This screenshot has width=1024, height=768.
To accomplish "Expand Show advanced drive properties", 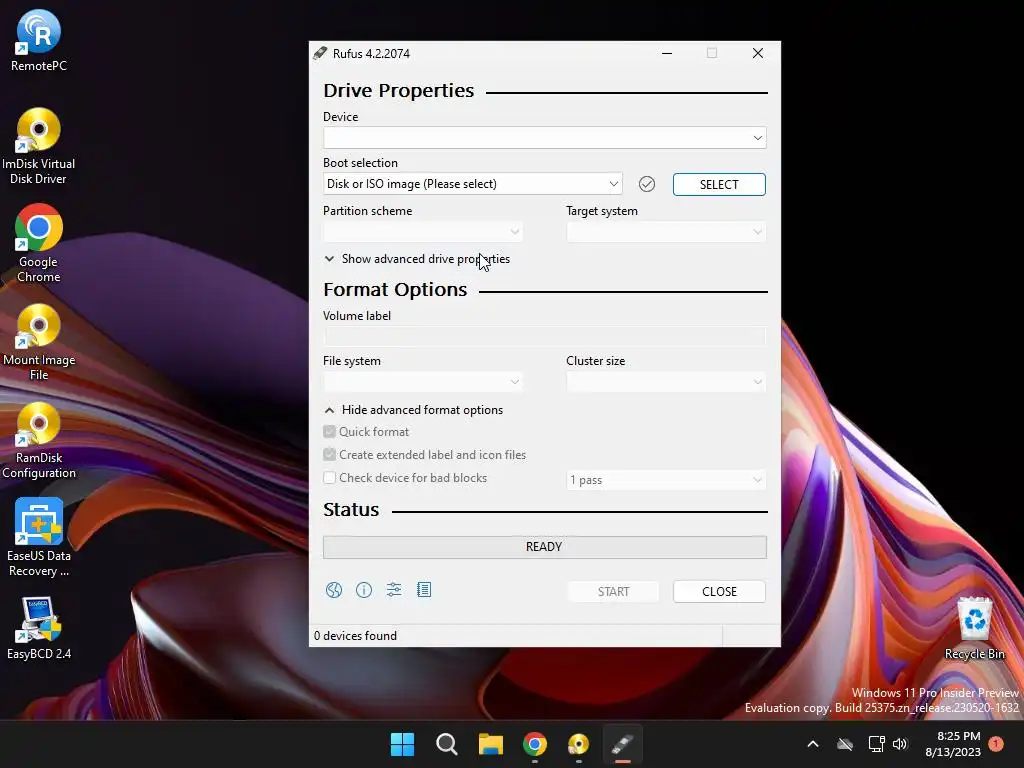I will coord(417,259).
